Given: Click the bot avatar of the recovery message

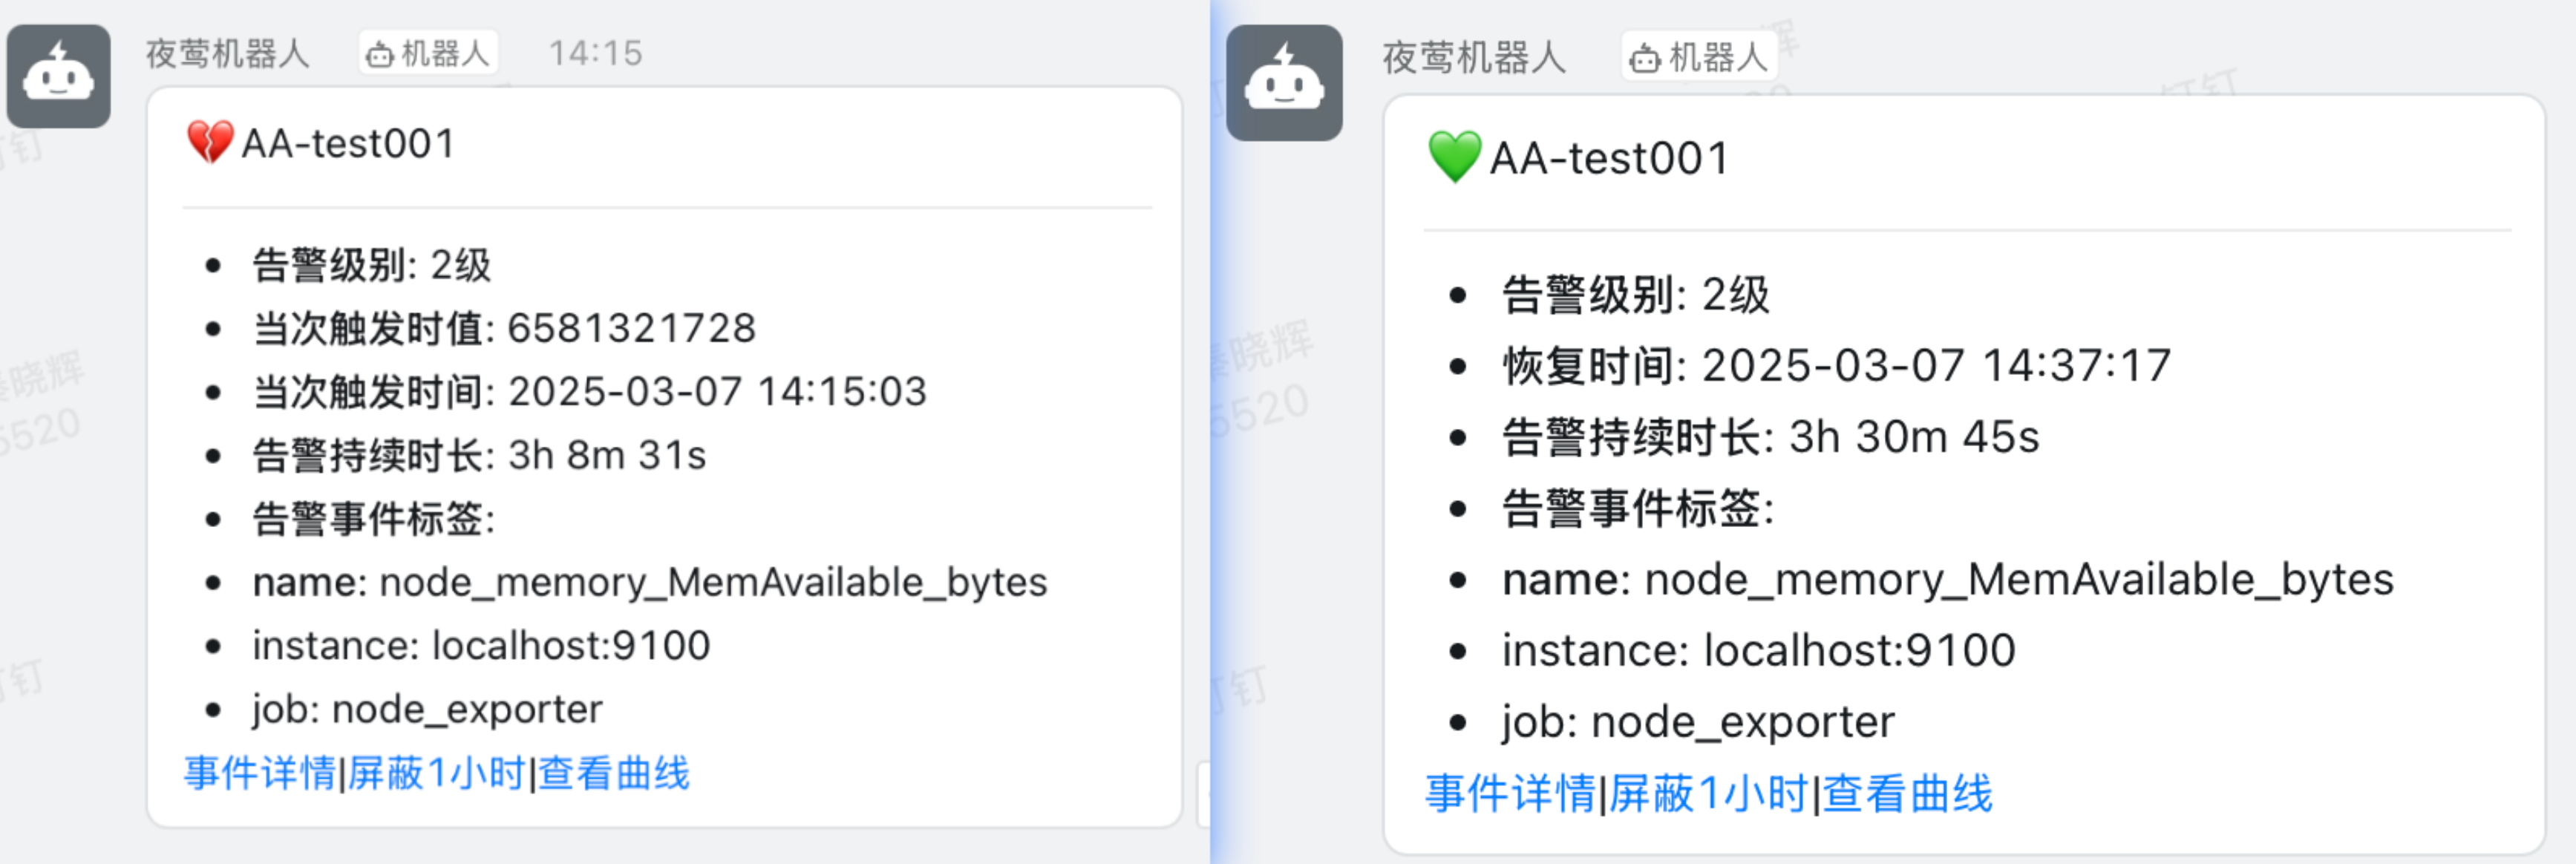Looking at the screenshot, I should (x=1284, y=83).
